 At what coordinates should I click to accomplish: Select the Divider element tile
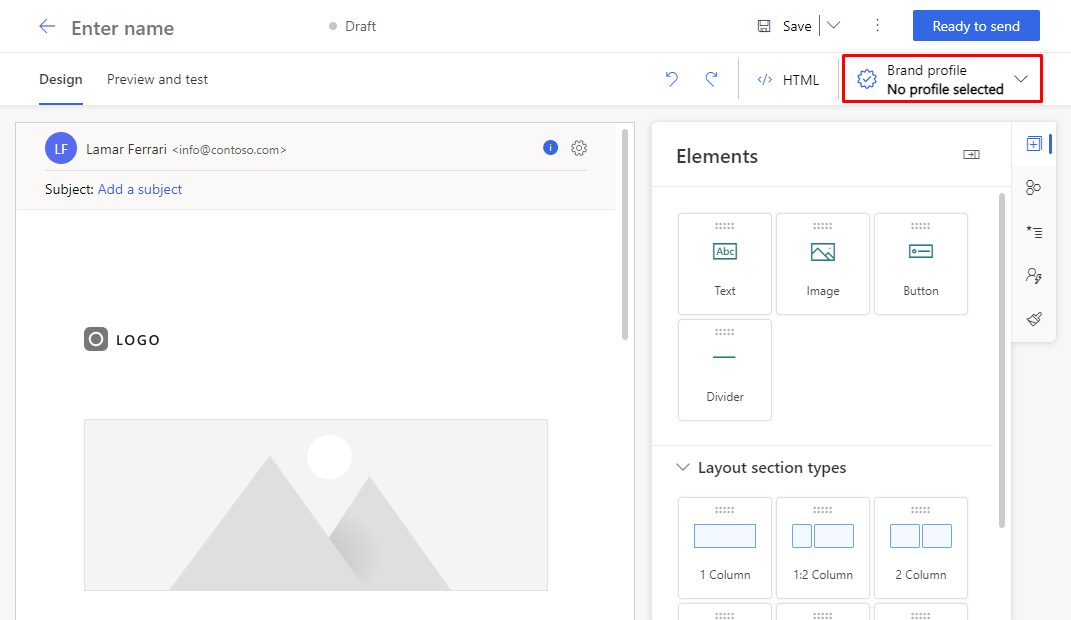[x=725, y=370]
